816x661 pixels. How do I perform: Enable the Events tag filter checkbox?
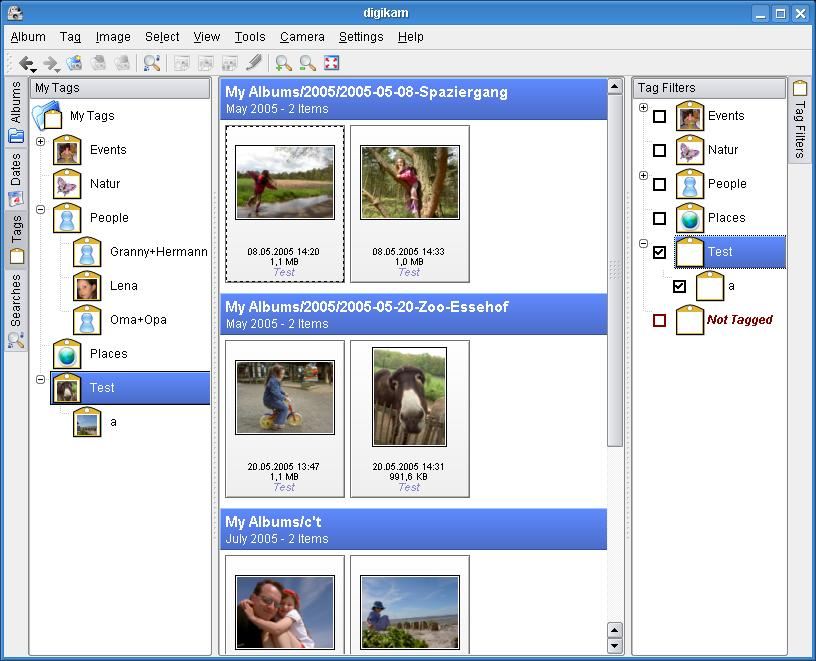point(659,116)
